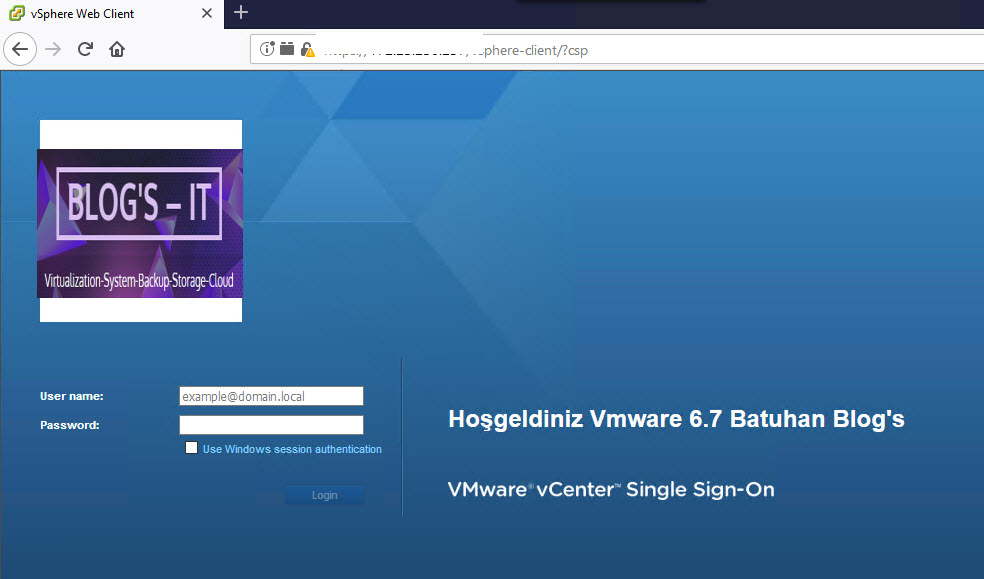Open a new tab with plus button

coord(241,13)
